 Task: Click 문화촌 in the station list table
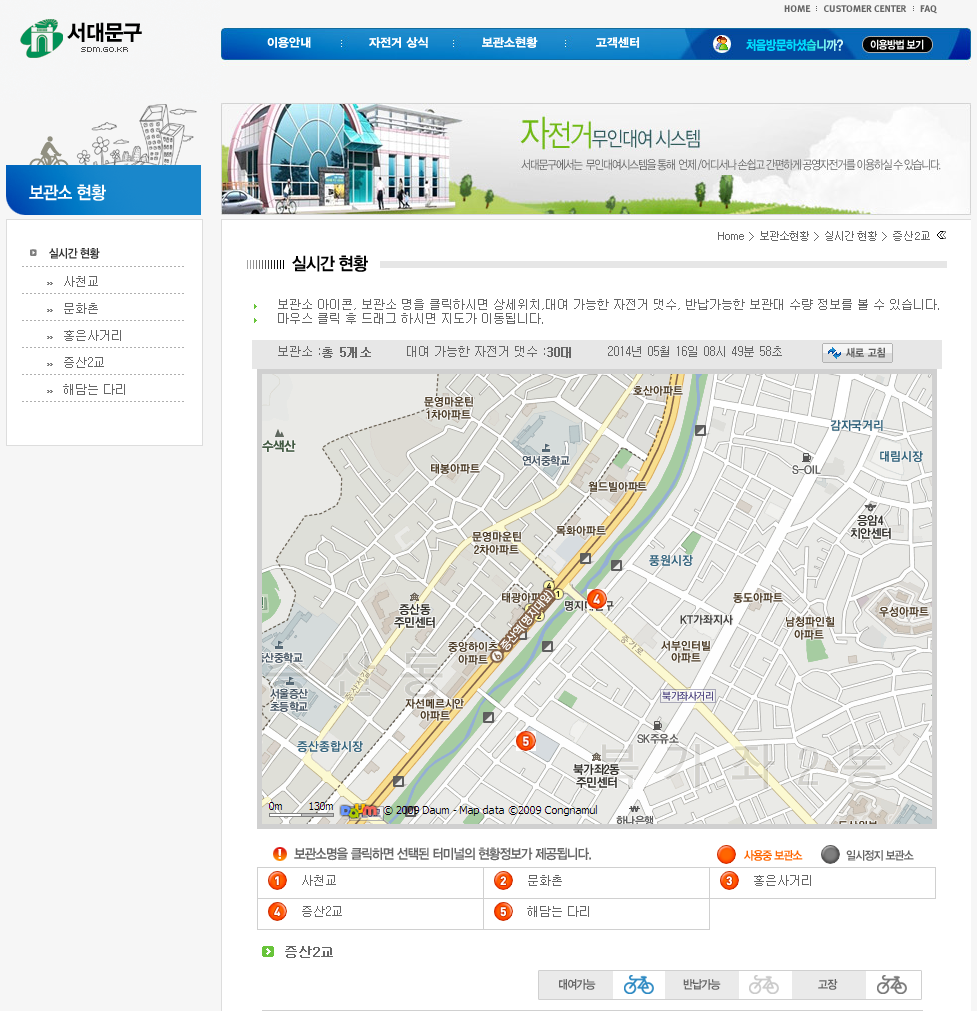544,881
